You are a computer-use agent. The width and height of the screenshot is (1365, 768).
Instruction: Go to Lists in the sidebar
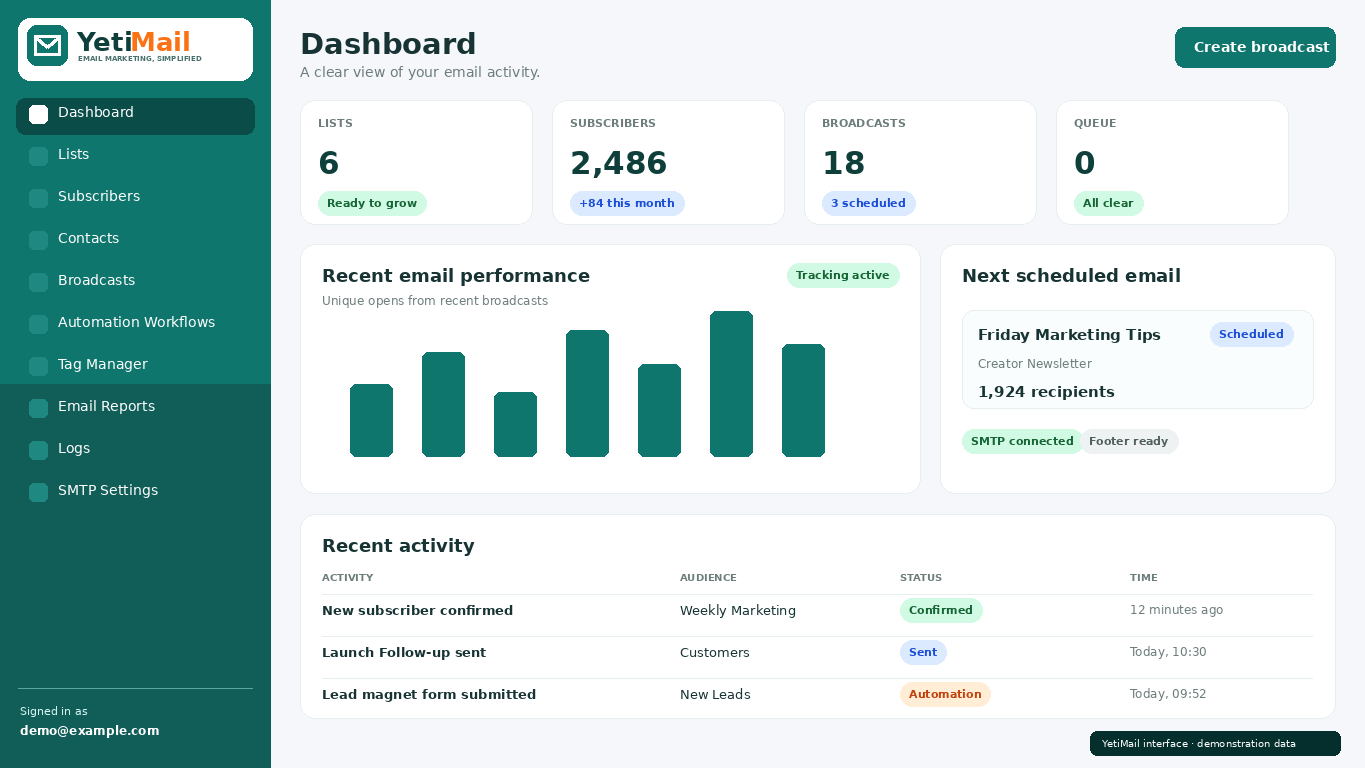(x=135, y=156)
